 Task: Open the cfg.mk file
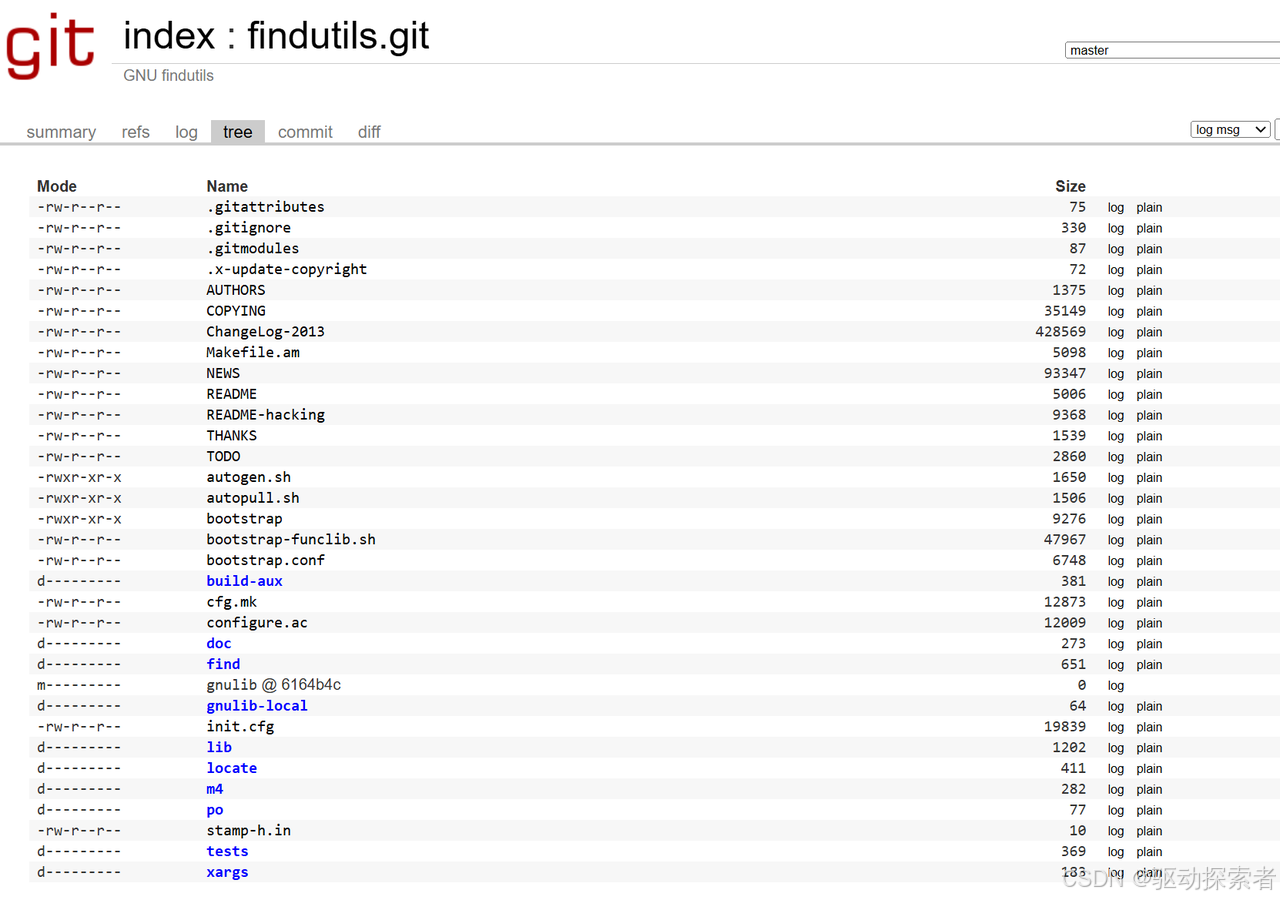232,602
